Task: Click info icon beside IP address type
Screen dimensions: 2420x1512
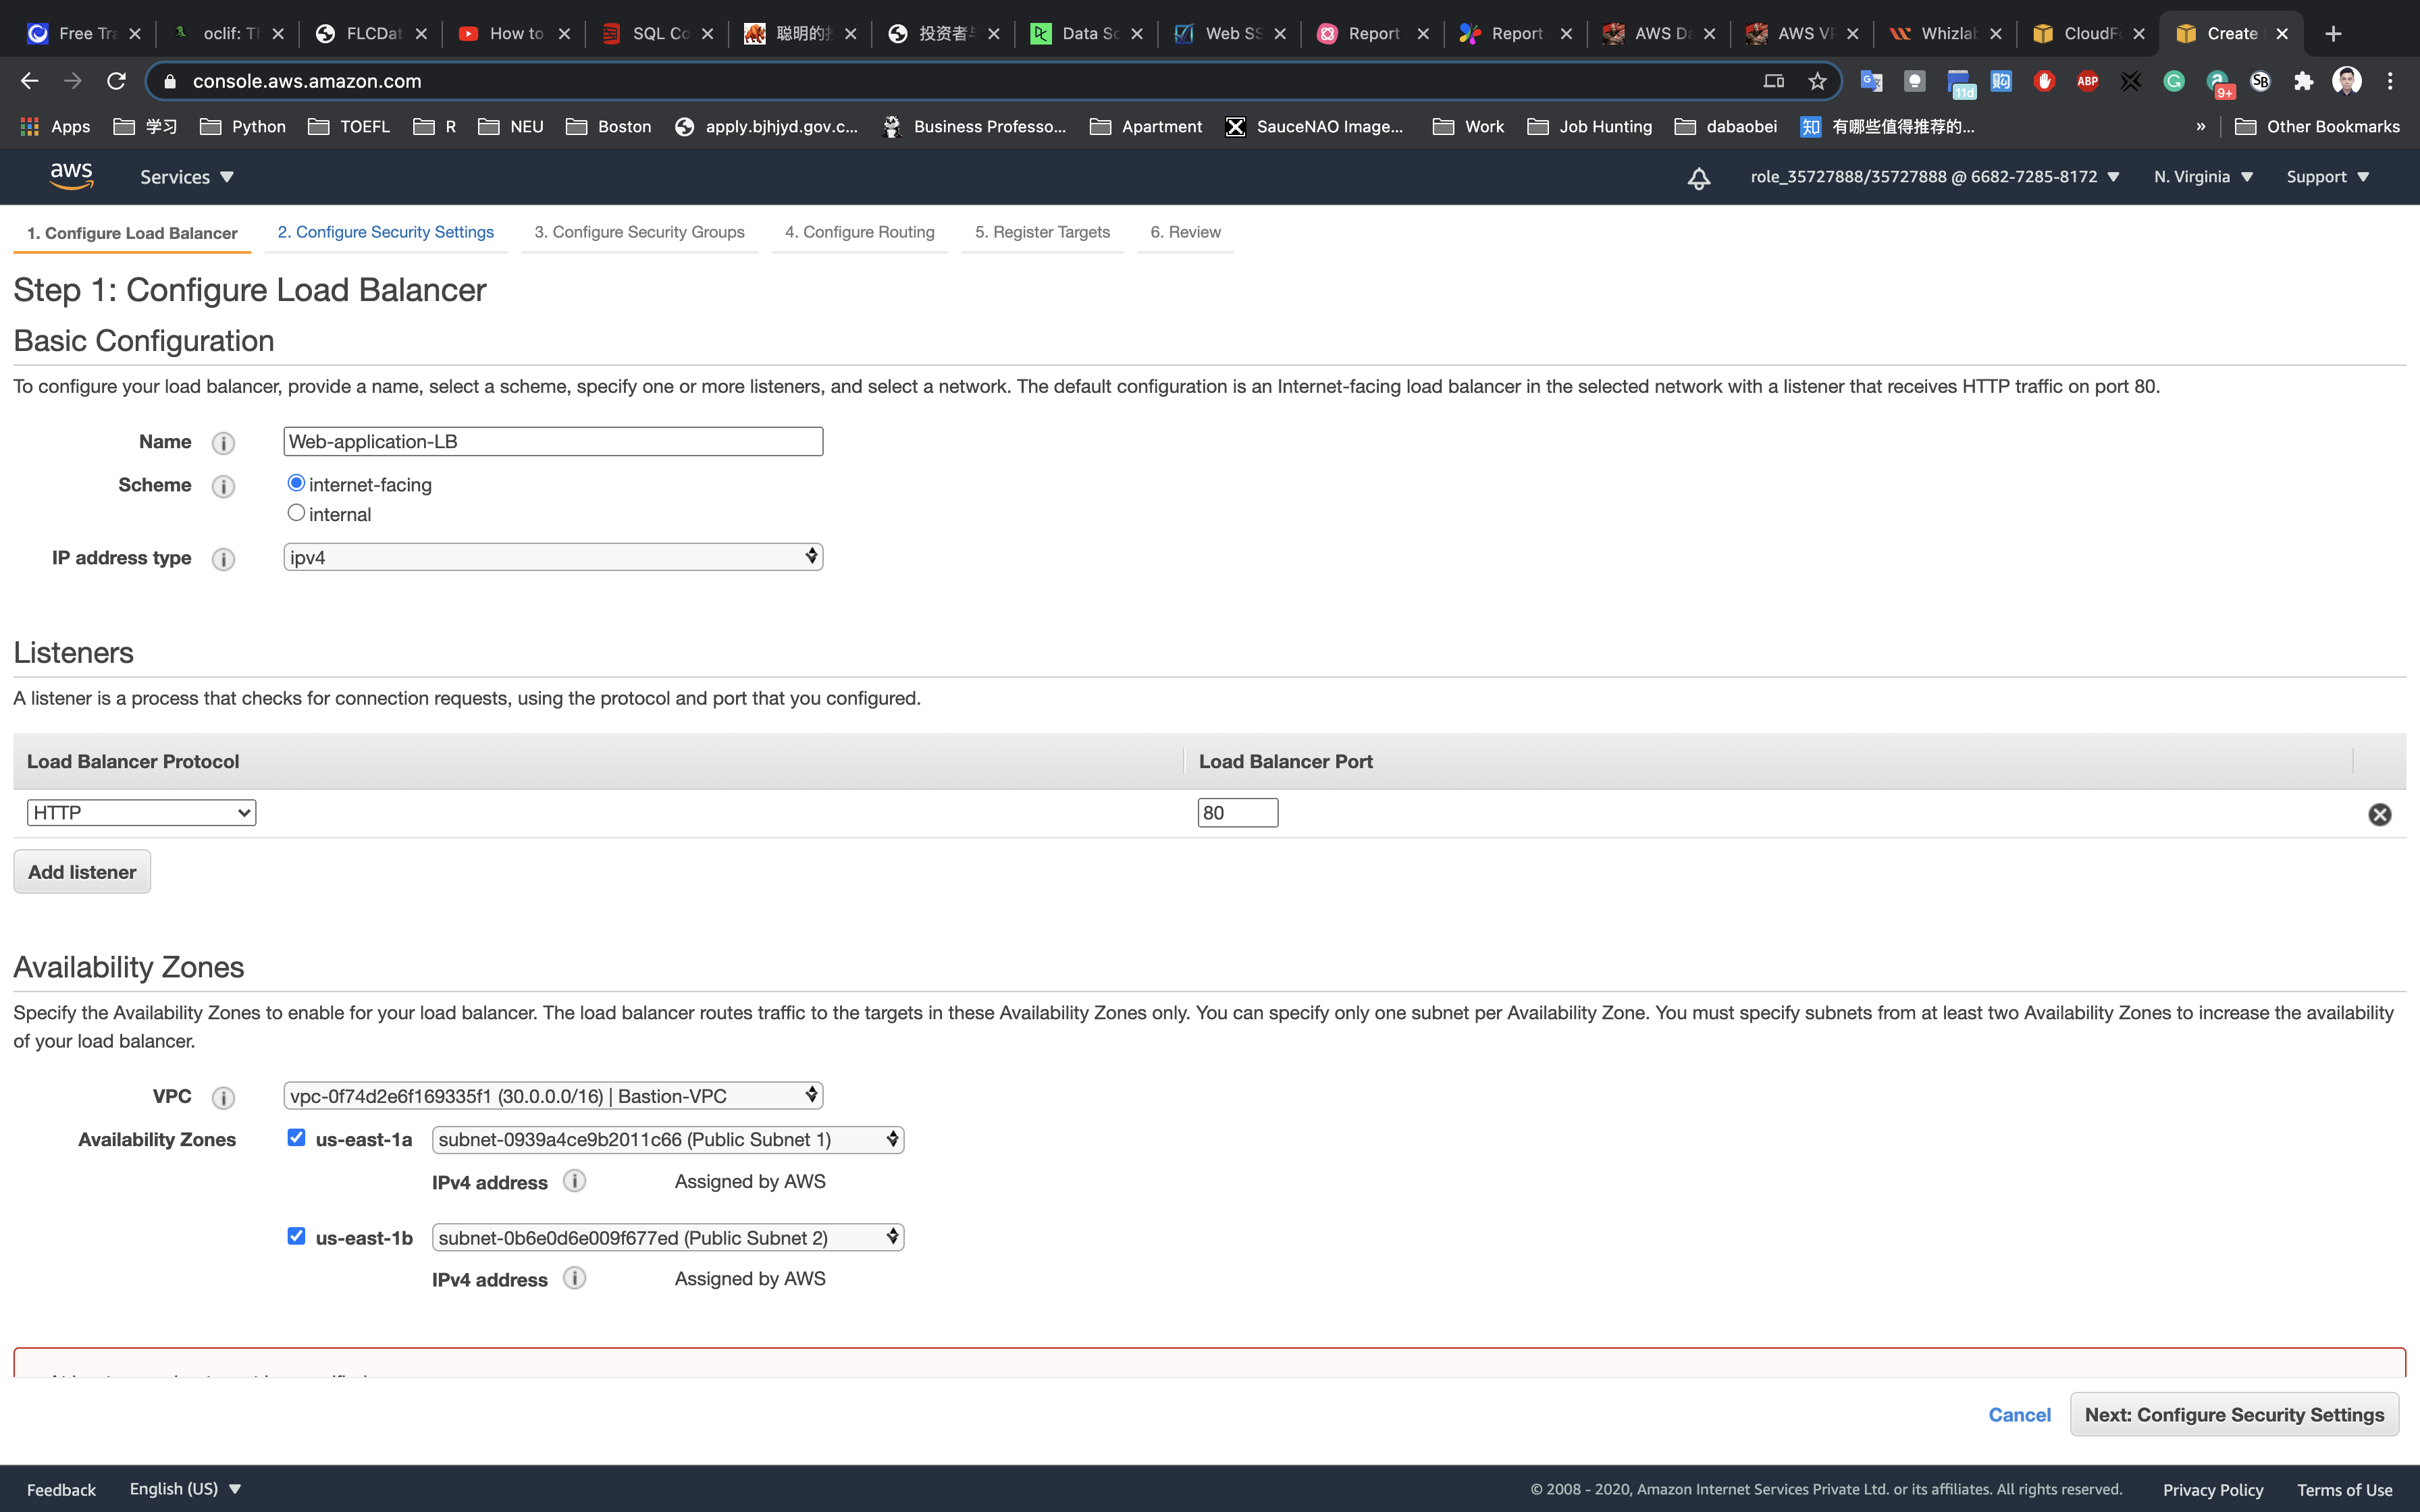Action: pyautogui.click(x=223, y=559)
